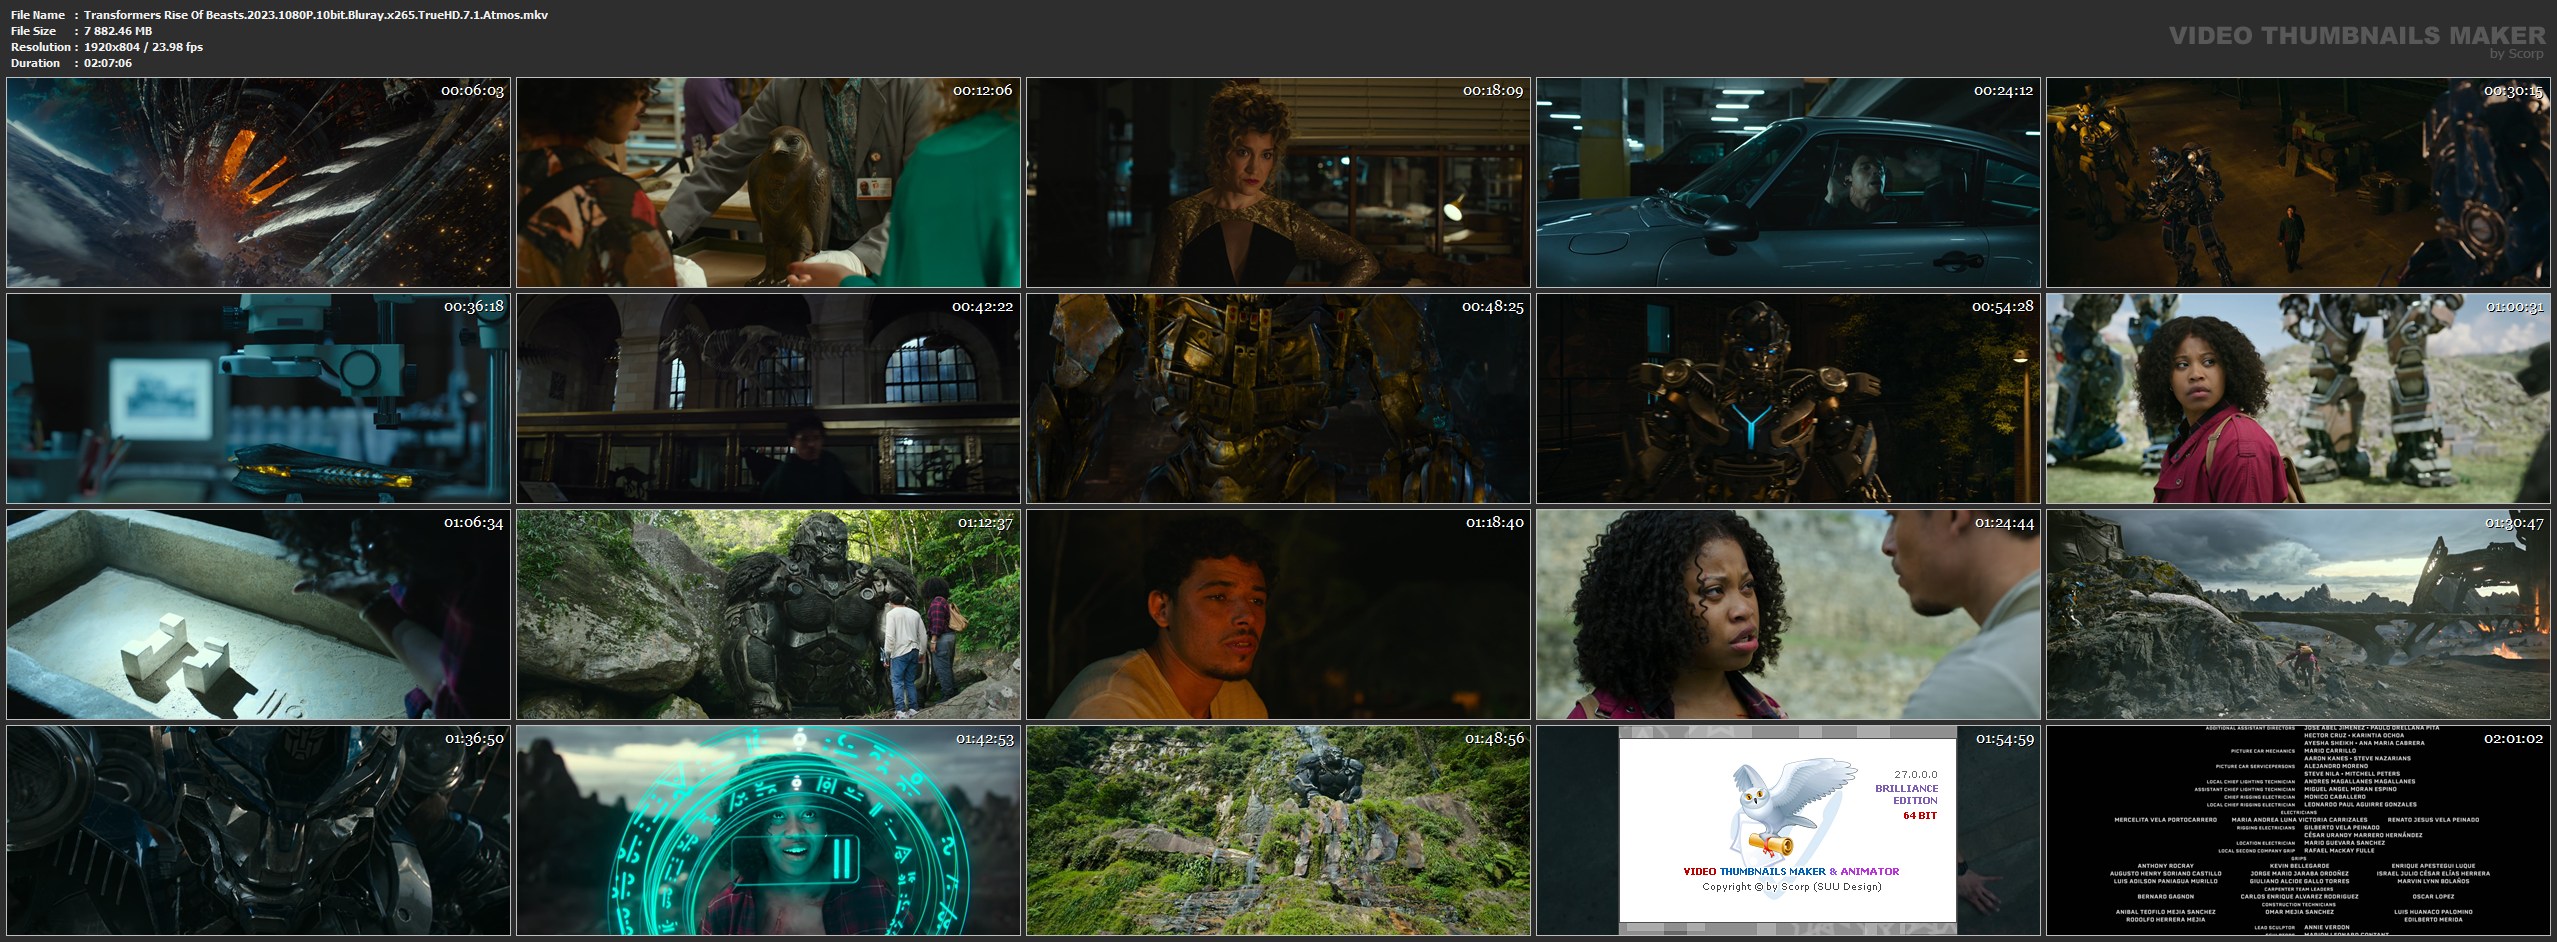
Task: Open the 00:36:18 microscope lab thumbnail
Action: coord(258,399)
